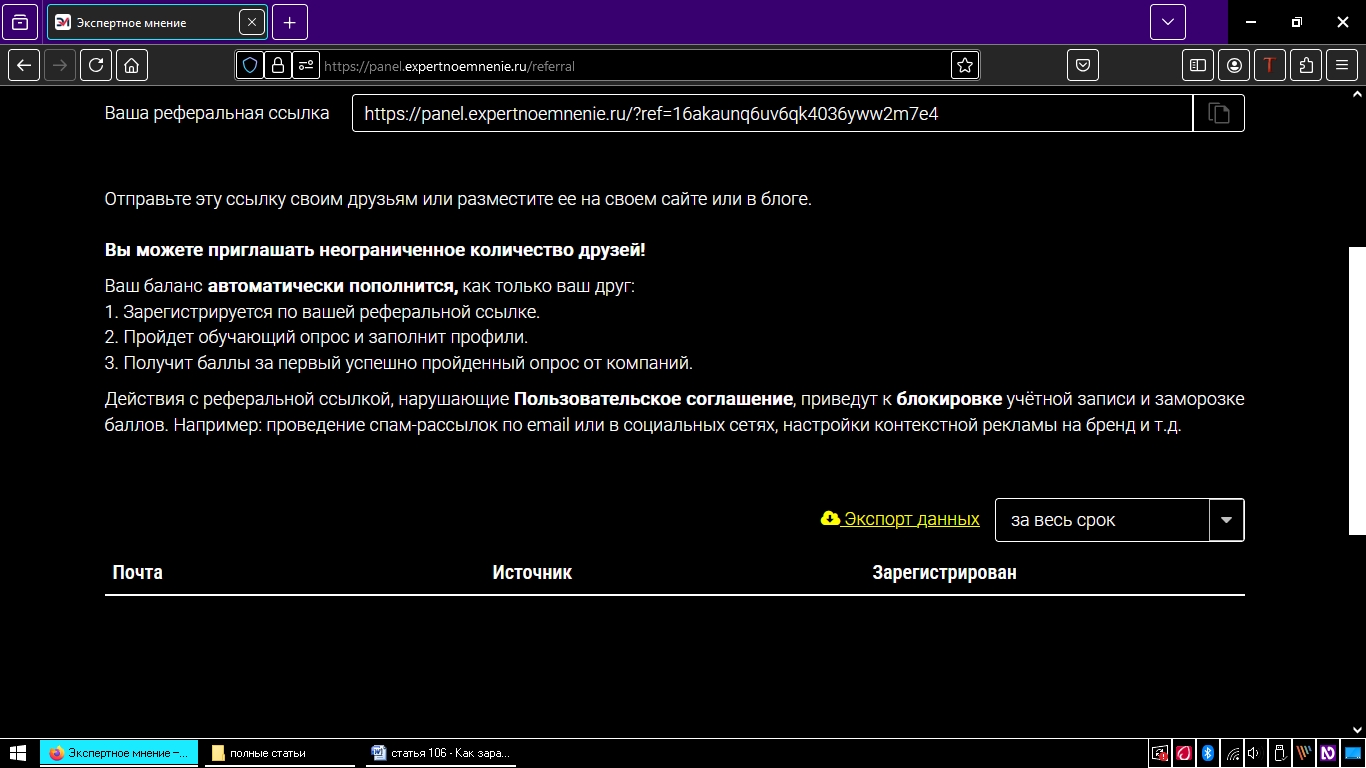The width and height of the screenshot is (1366, 768).
Task: Click the red T extension icon
Action: click(x=1270, y=65)
